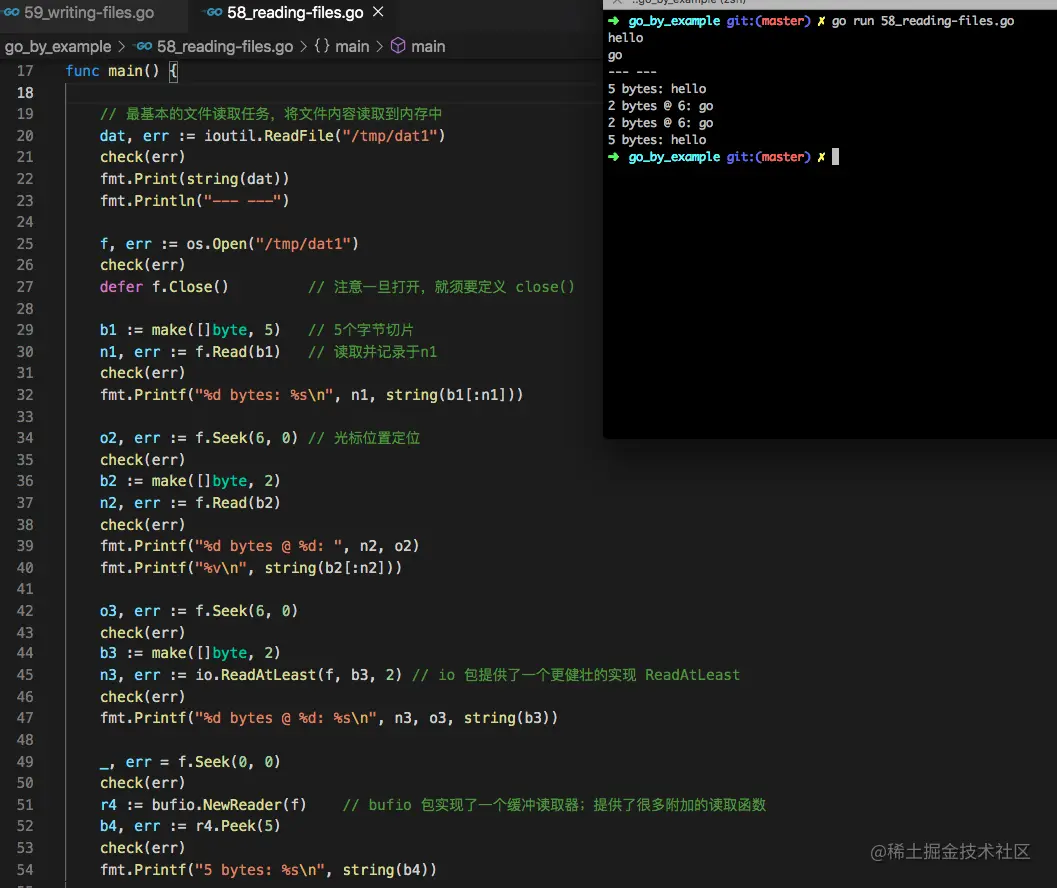Image resolution: width=1057 pixels, height=888 pixels.
Task: Click the text 'func main()' in line 17
Action: pos(112,71)
